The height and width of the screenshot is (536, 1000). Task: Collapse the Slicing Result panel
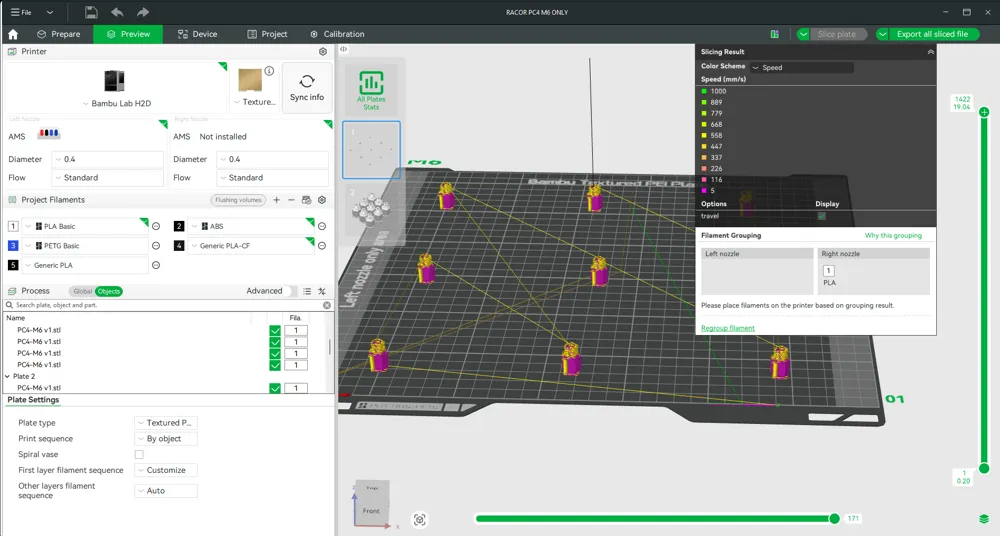(930, 52)
